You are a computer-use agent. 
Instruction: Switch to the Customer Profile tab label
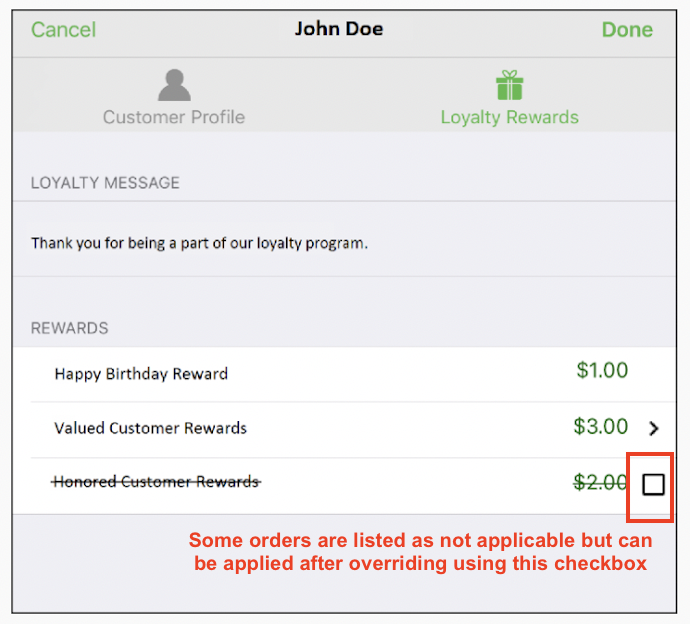click(174, 117)
